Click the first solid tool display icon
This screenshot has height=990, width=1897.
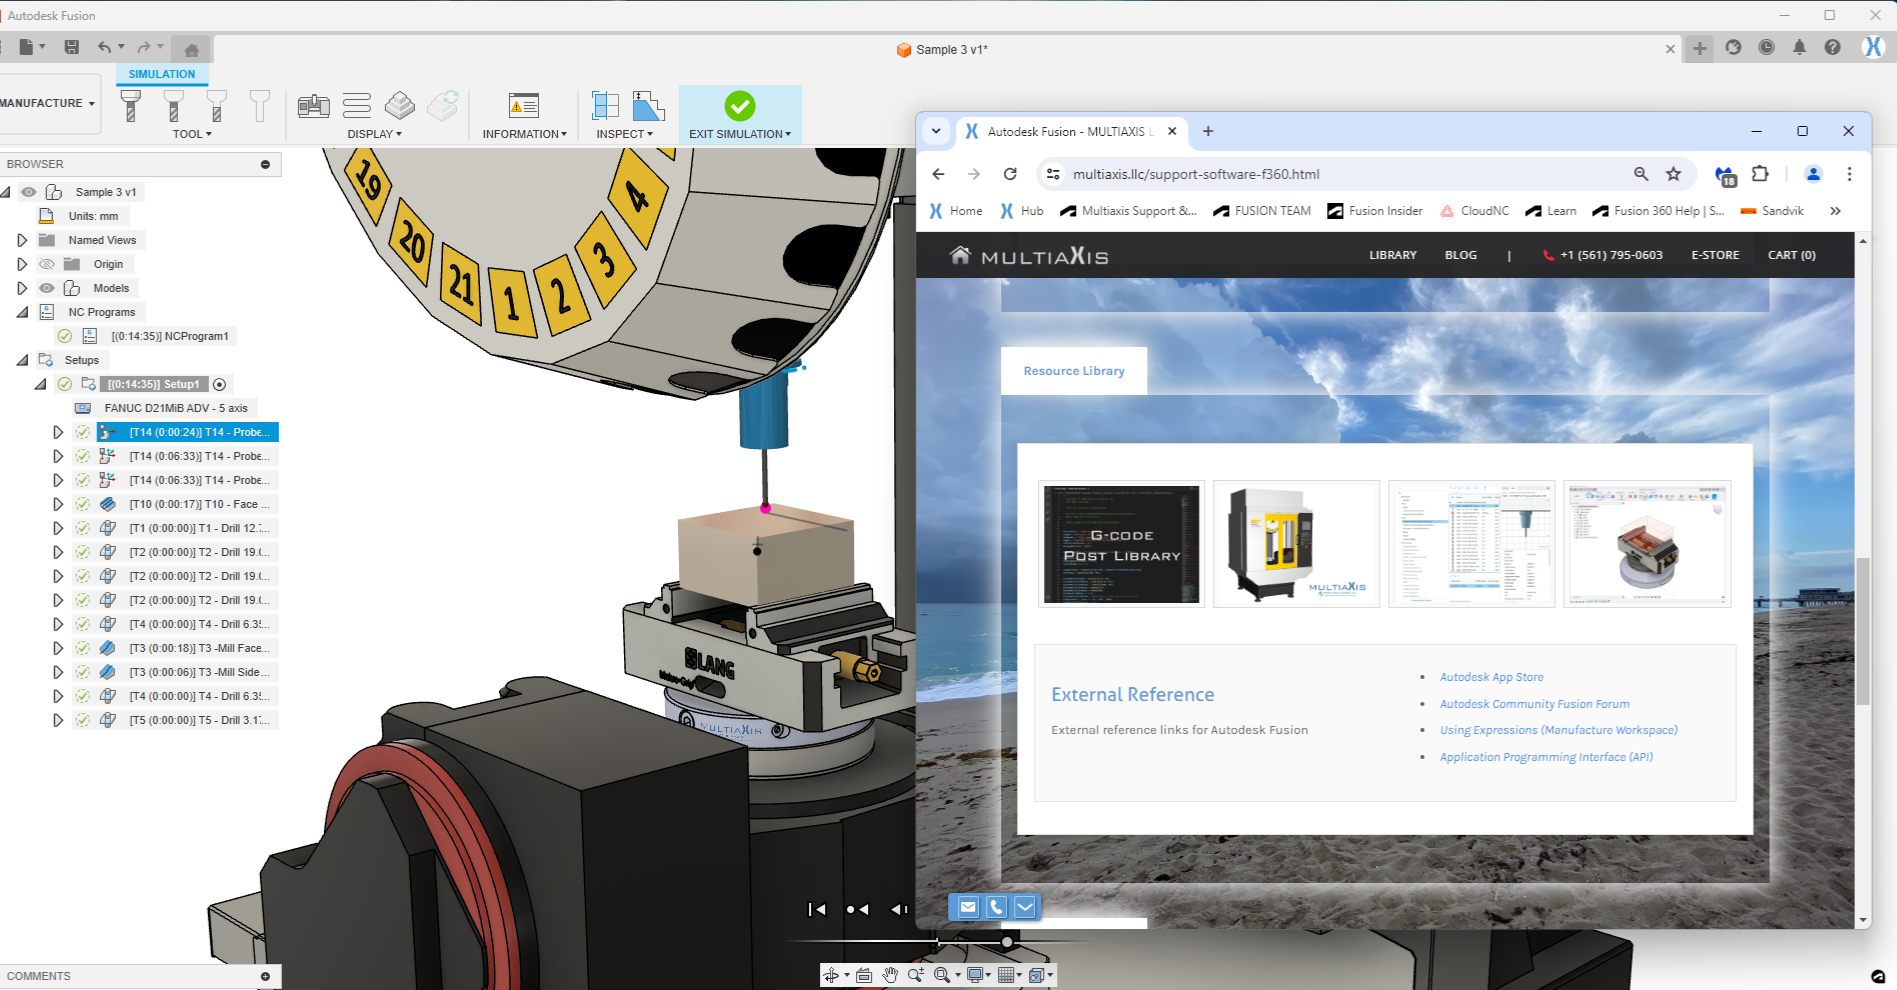click(130, 105)
